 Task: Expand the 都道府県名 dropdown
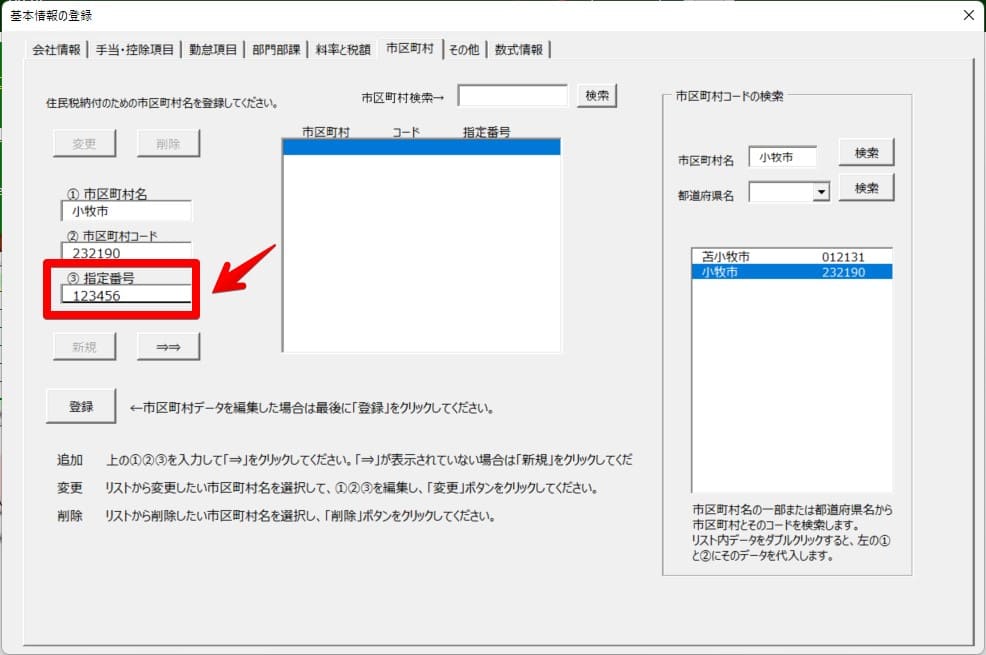click(821, 191)
